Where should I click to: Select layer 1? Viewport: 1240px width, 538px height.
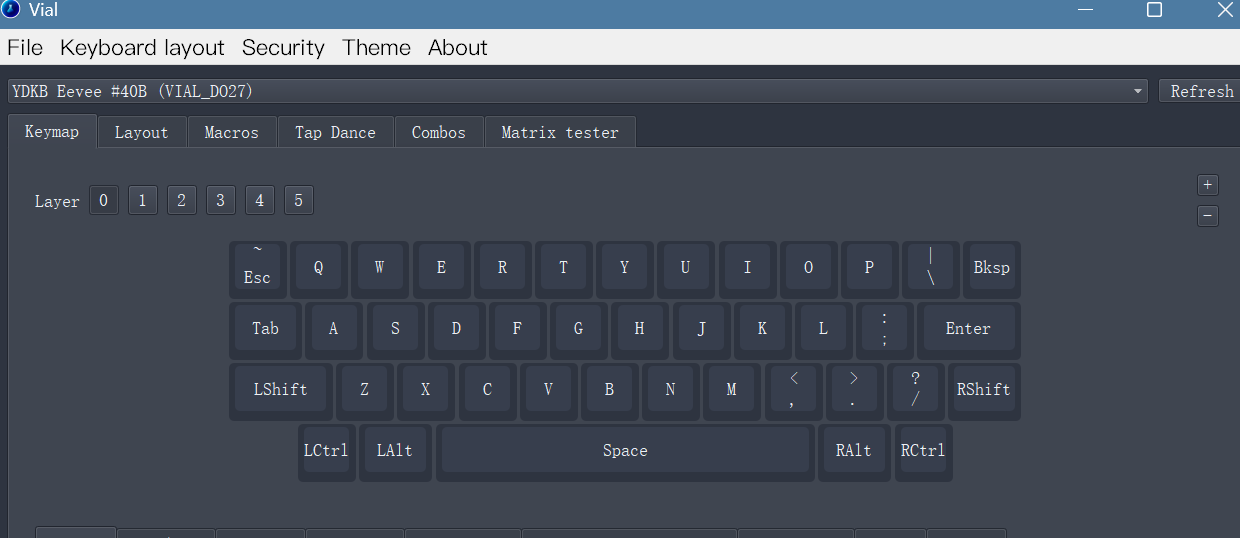[142, 201]
